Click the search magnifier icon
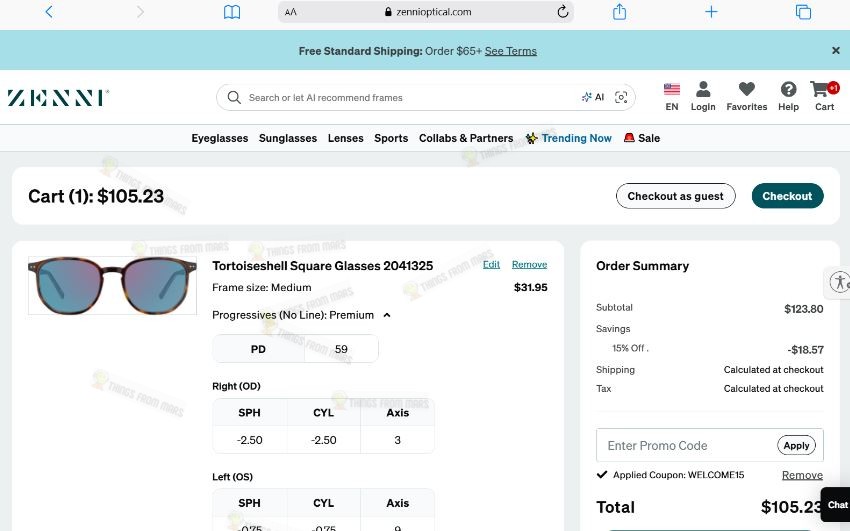Image resolution: width=850 pixels, height=531 pixels. click(x=234, y=98)
